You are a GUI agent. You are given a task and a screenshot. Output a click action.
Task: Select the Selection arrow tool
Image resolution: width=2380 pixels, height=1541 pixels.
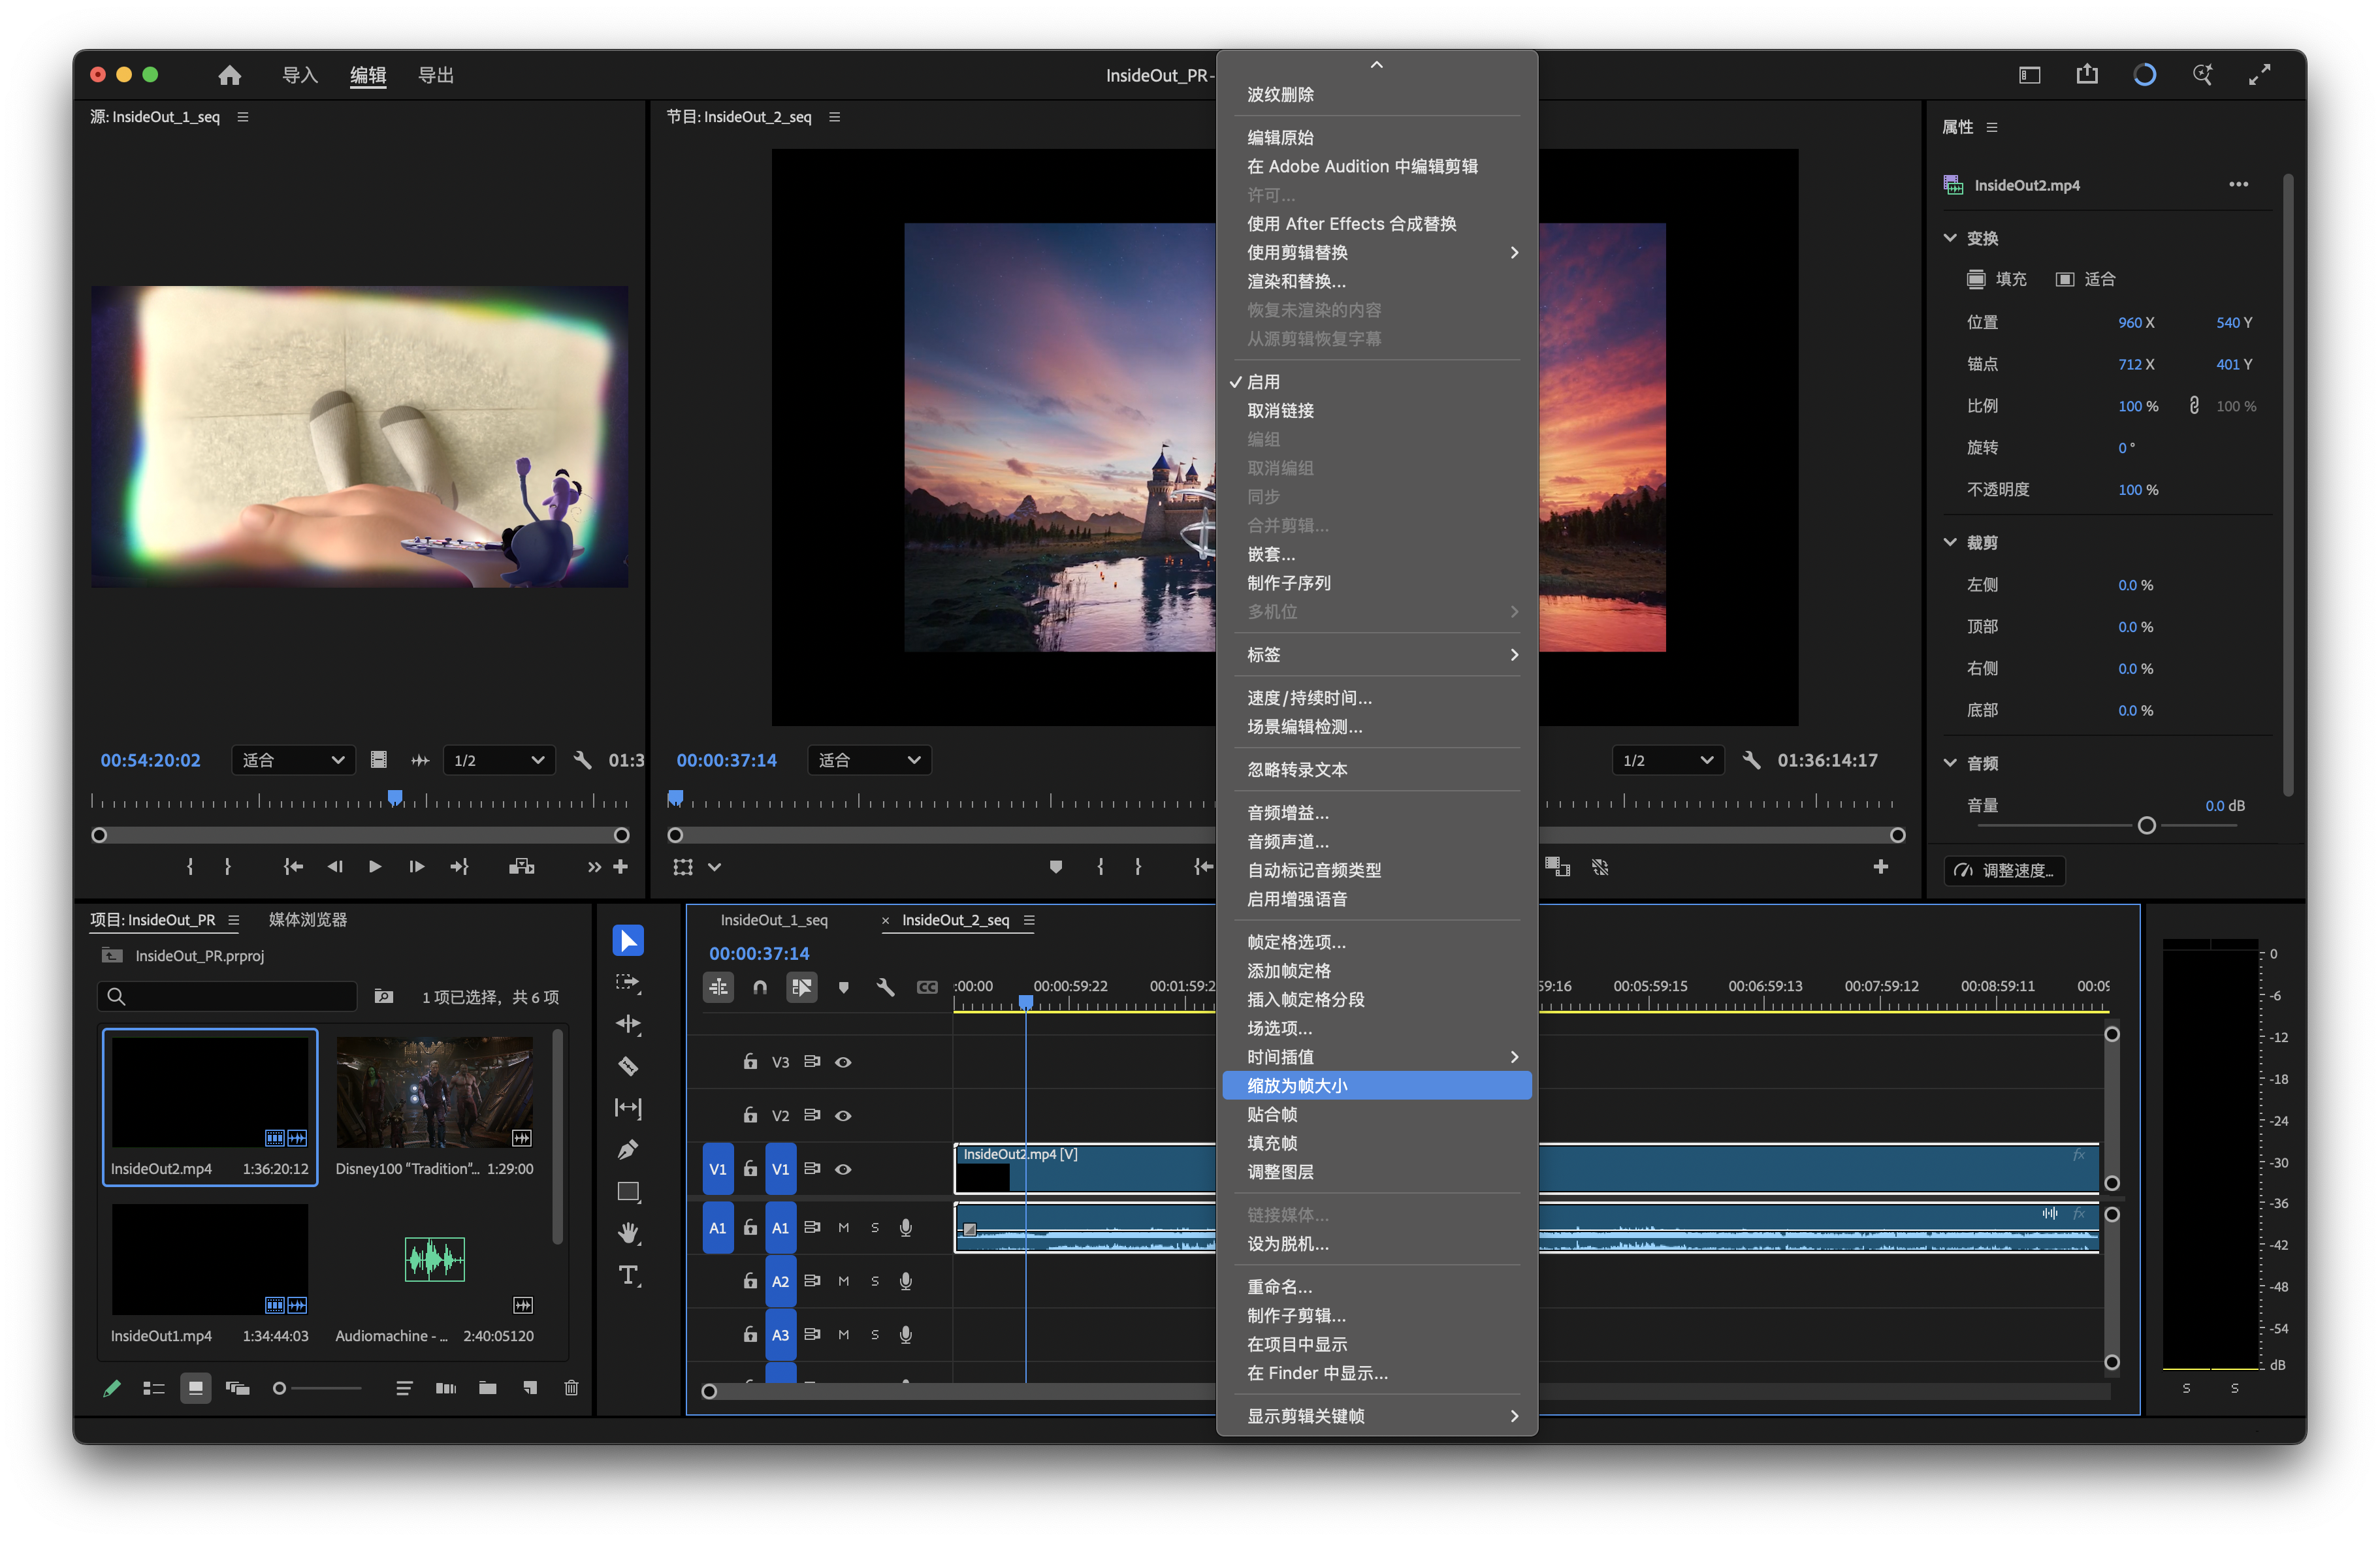(628, 940)
